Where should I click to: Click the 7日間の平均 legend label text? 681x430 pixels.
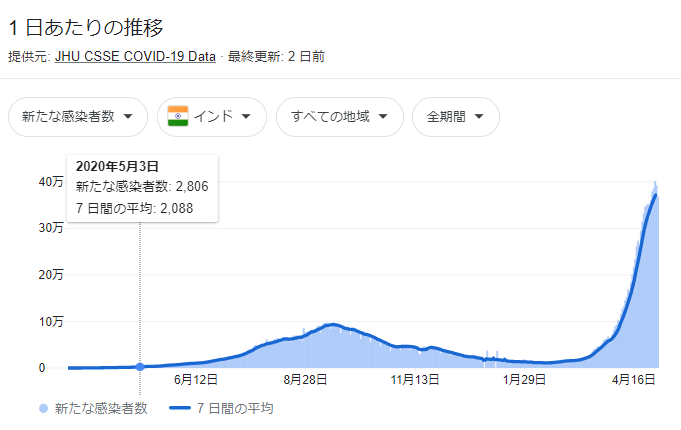coord(235,408)
